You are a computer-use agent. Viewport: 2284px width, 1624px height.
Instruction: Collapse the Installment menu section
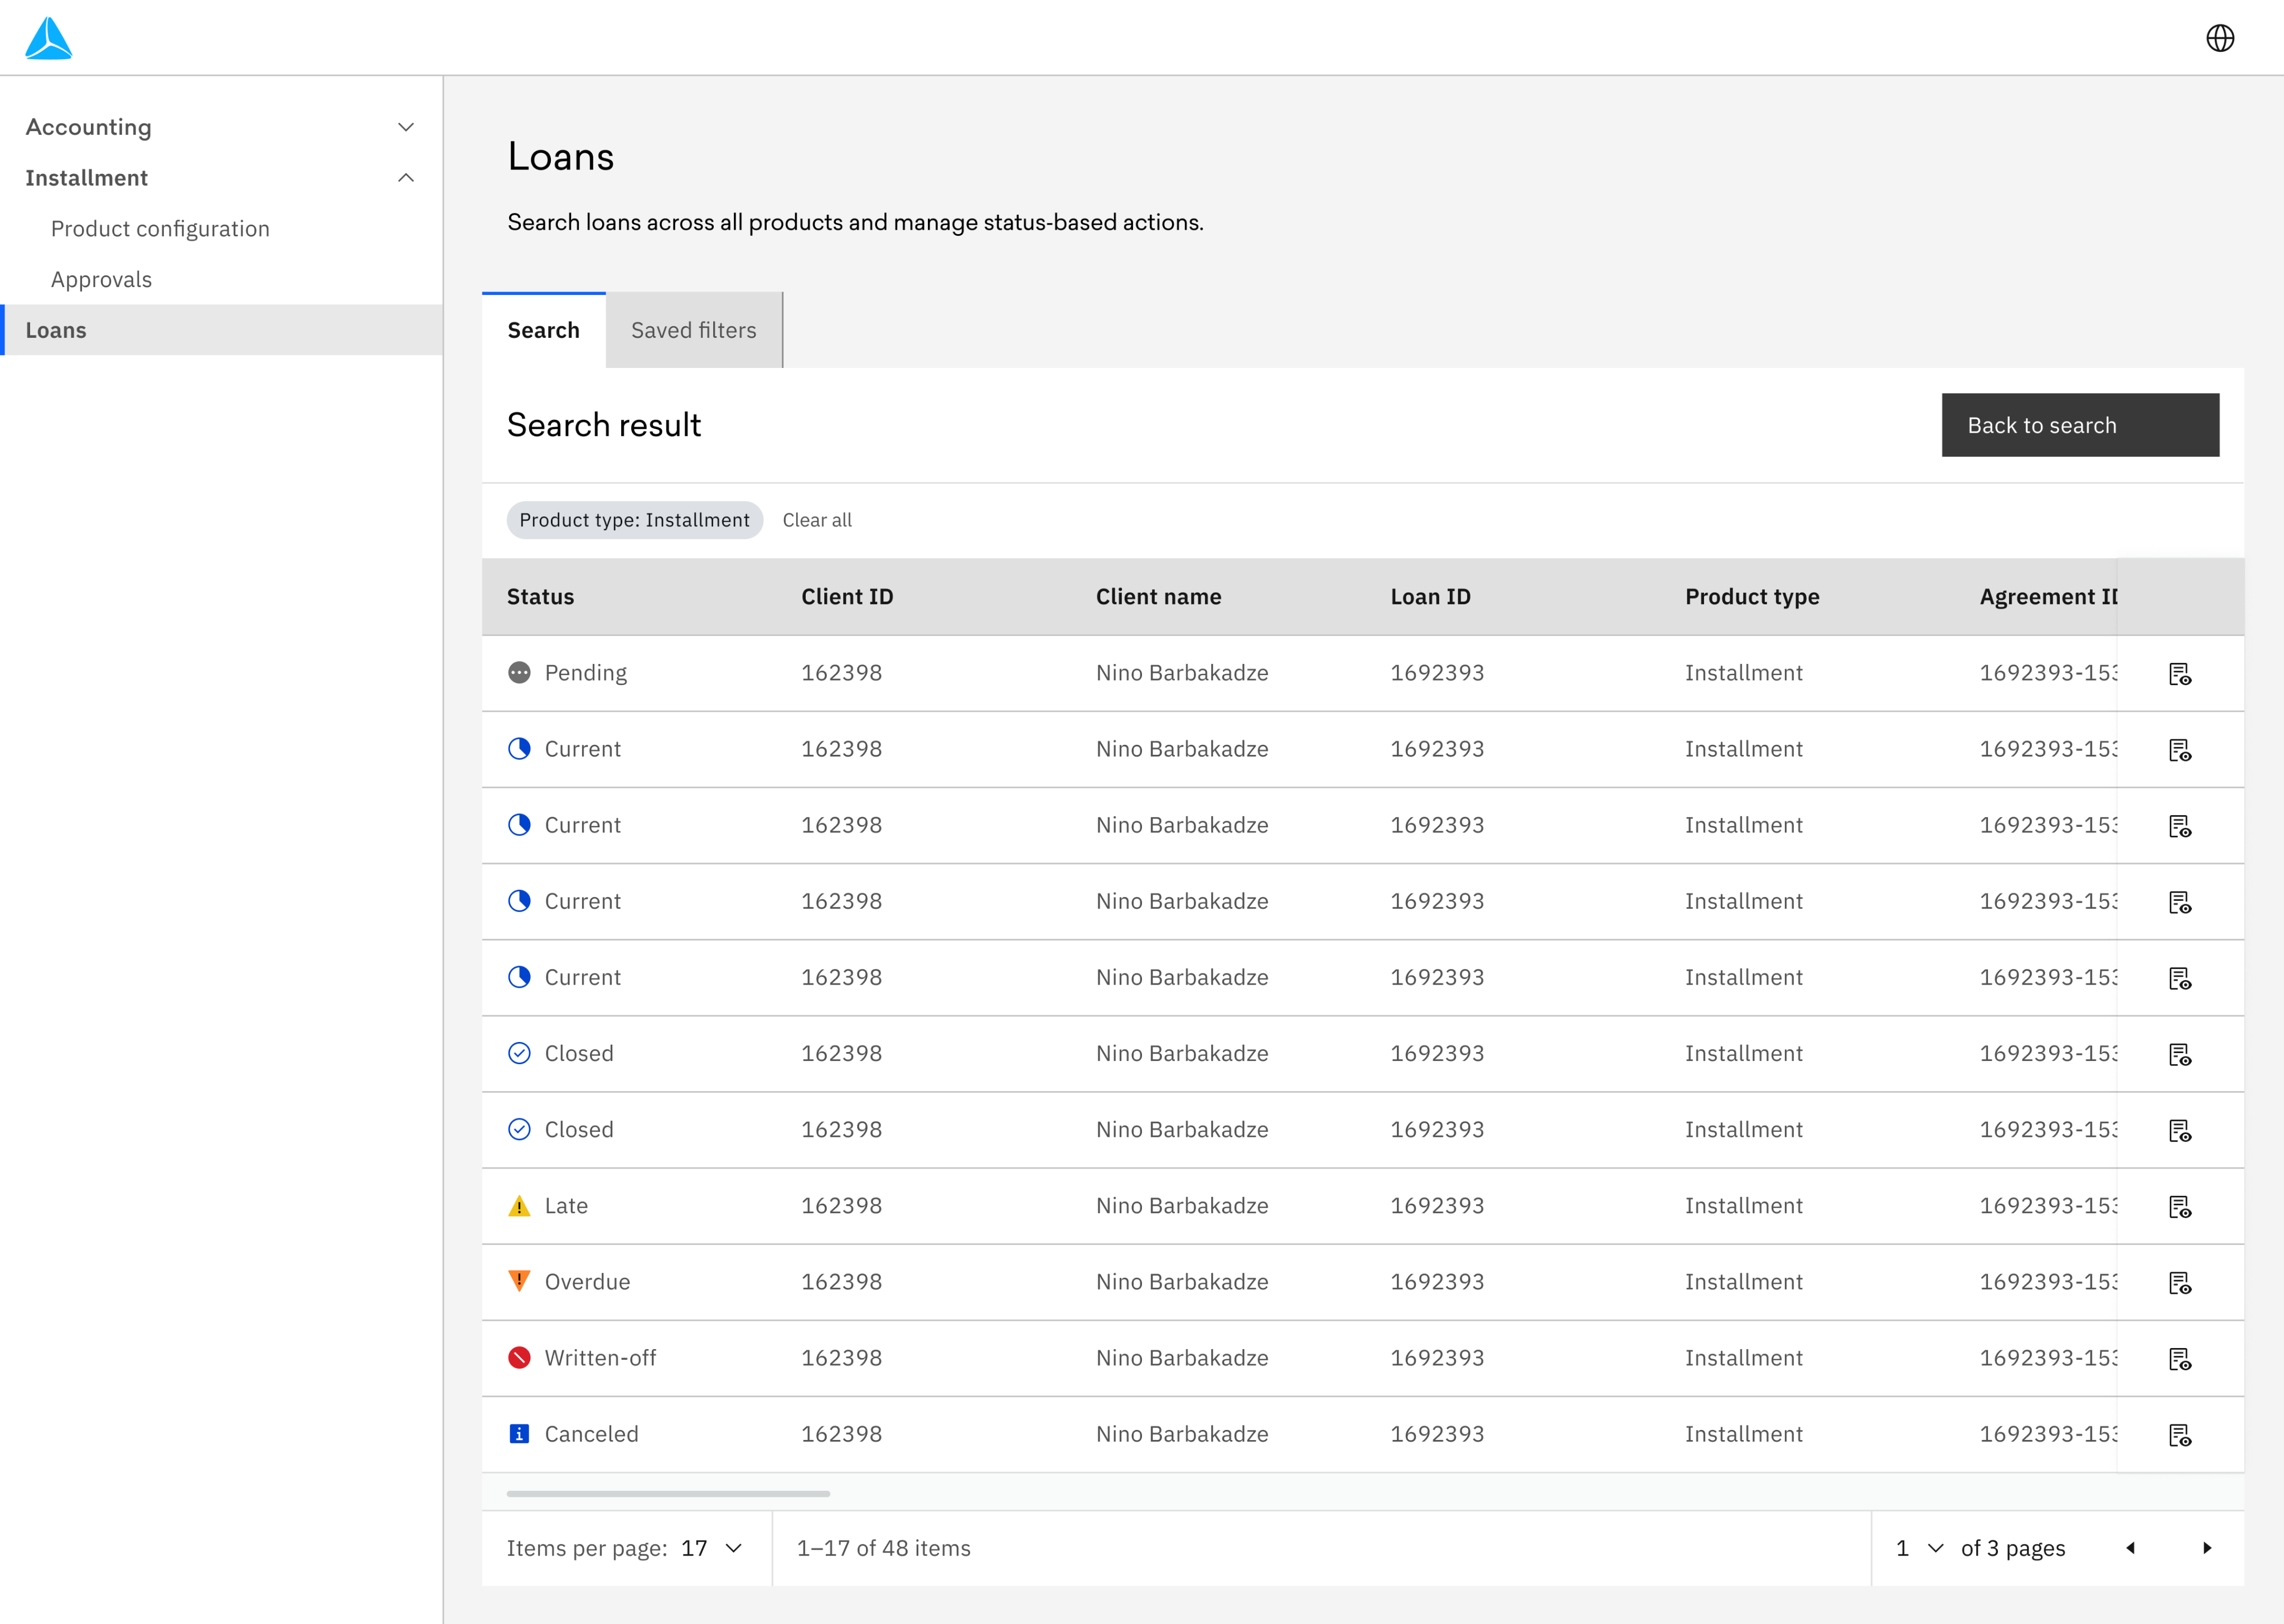coord(221,178)
